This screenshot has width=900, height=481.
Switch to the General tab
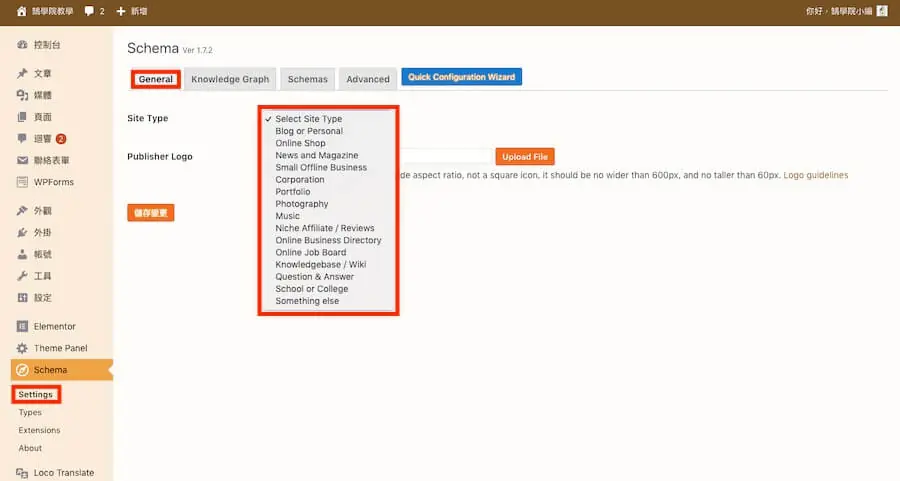pyautogui.click(x=156, y=79)
